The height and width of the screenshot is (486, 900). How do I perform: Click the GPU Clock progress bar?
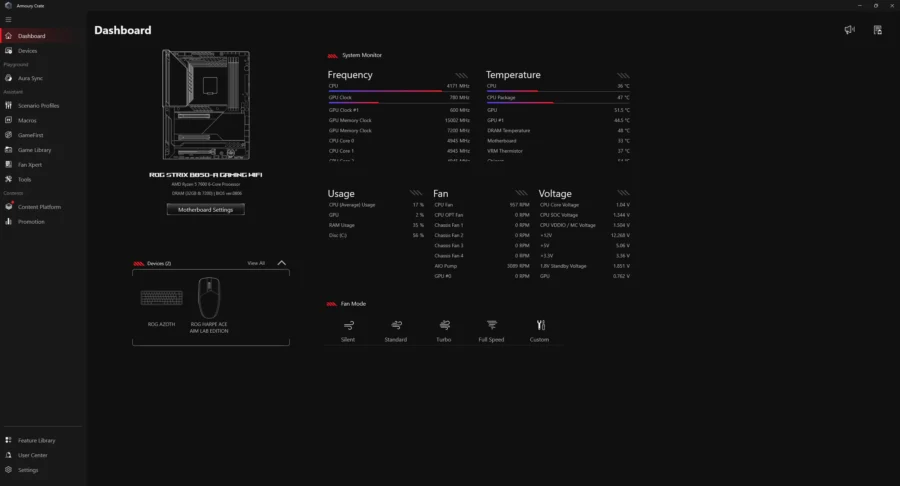coord(399,103)
